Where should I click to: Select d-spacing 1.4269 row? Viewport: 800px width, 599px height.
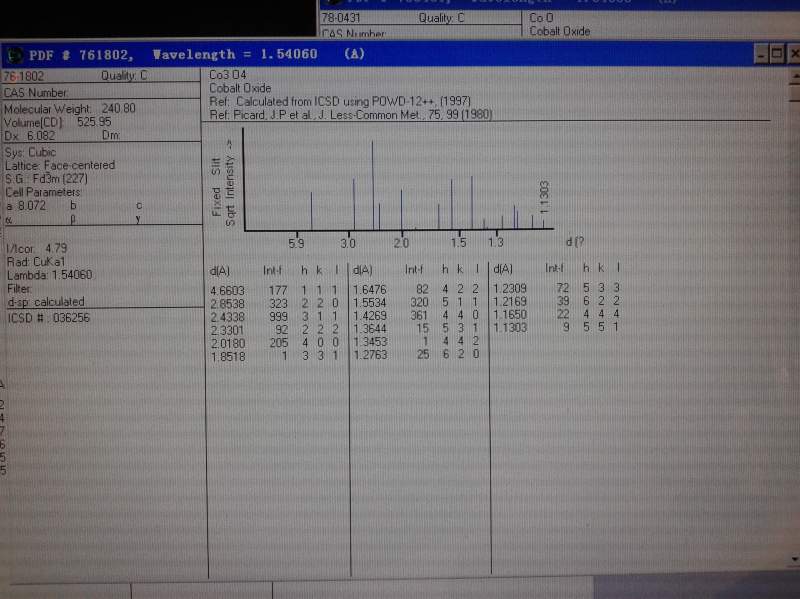click(417, 315)
